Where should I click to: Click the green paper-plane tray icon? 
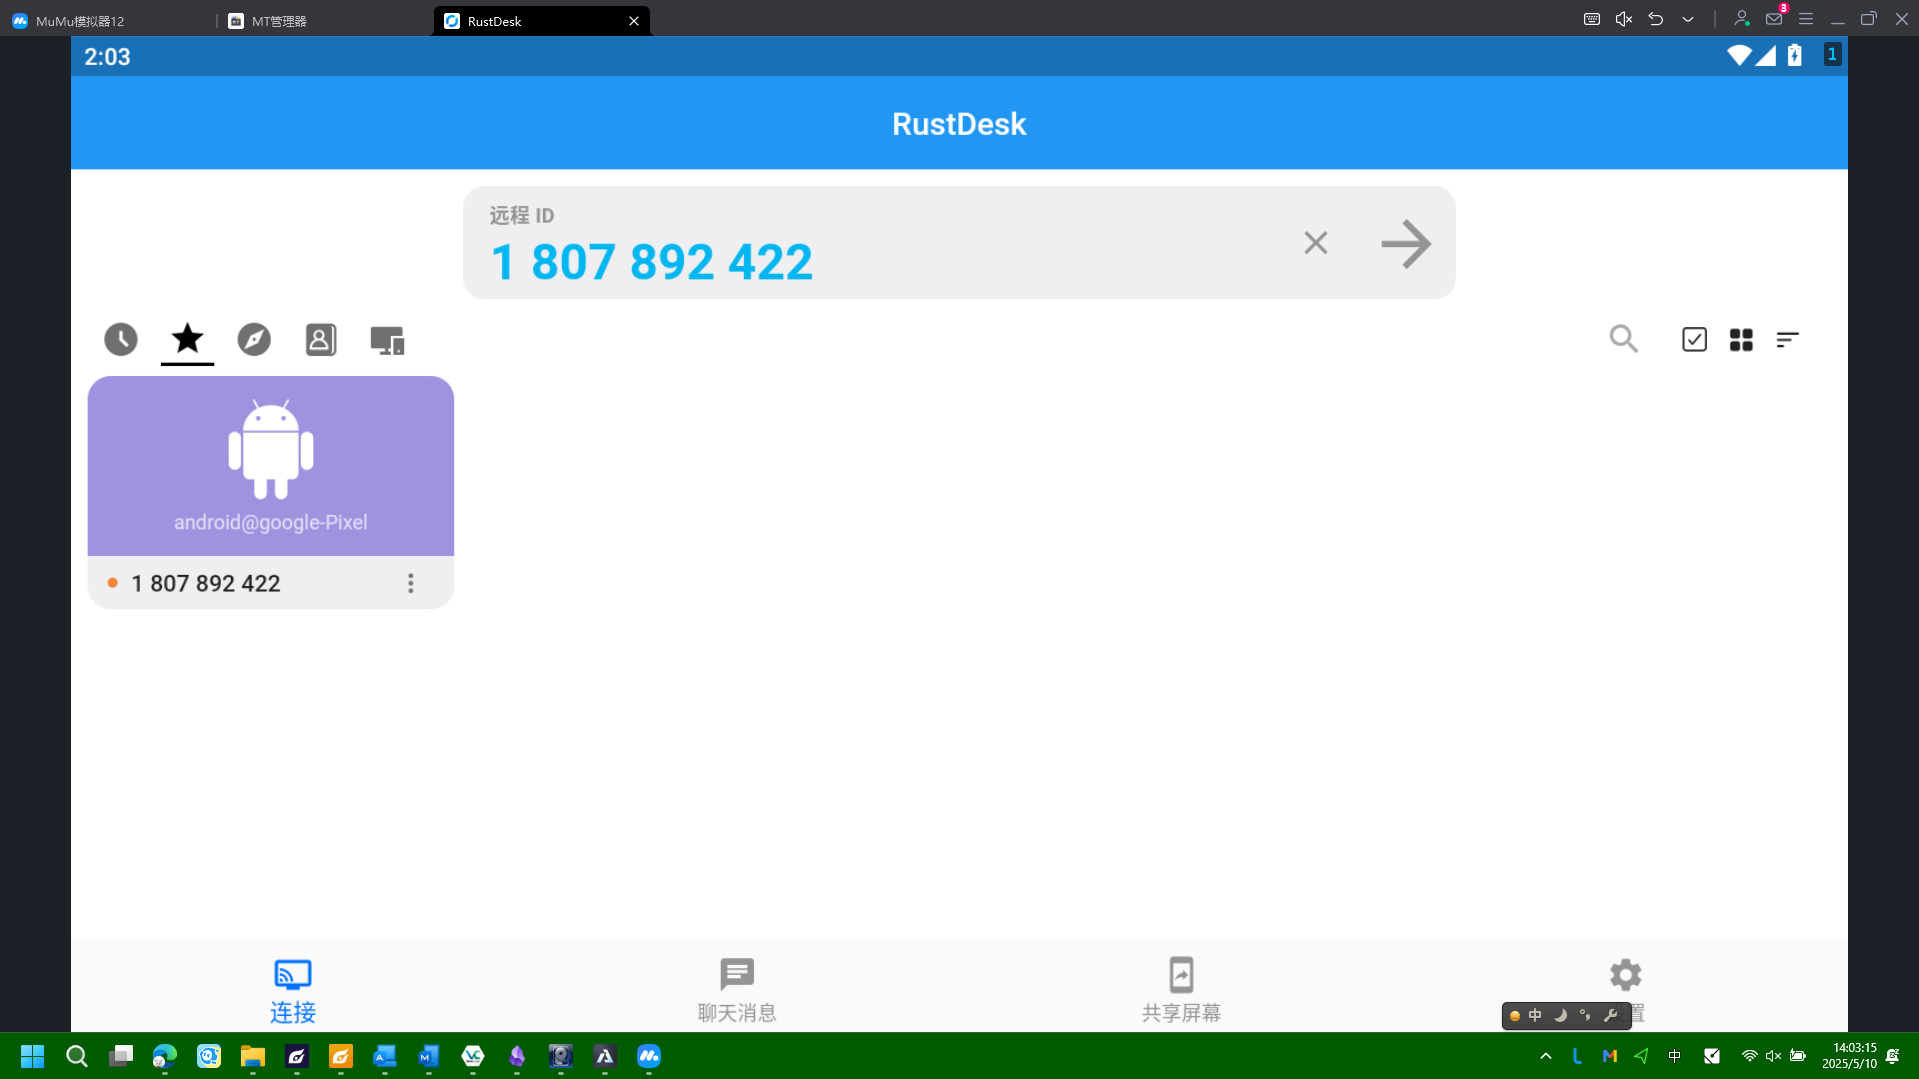(x=1642, y=1056)
